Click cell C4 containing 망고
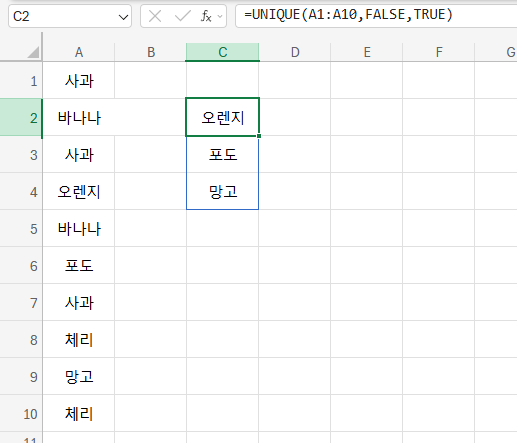 (x=222, y=191)
